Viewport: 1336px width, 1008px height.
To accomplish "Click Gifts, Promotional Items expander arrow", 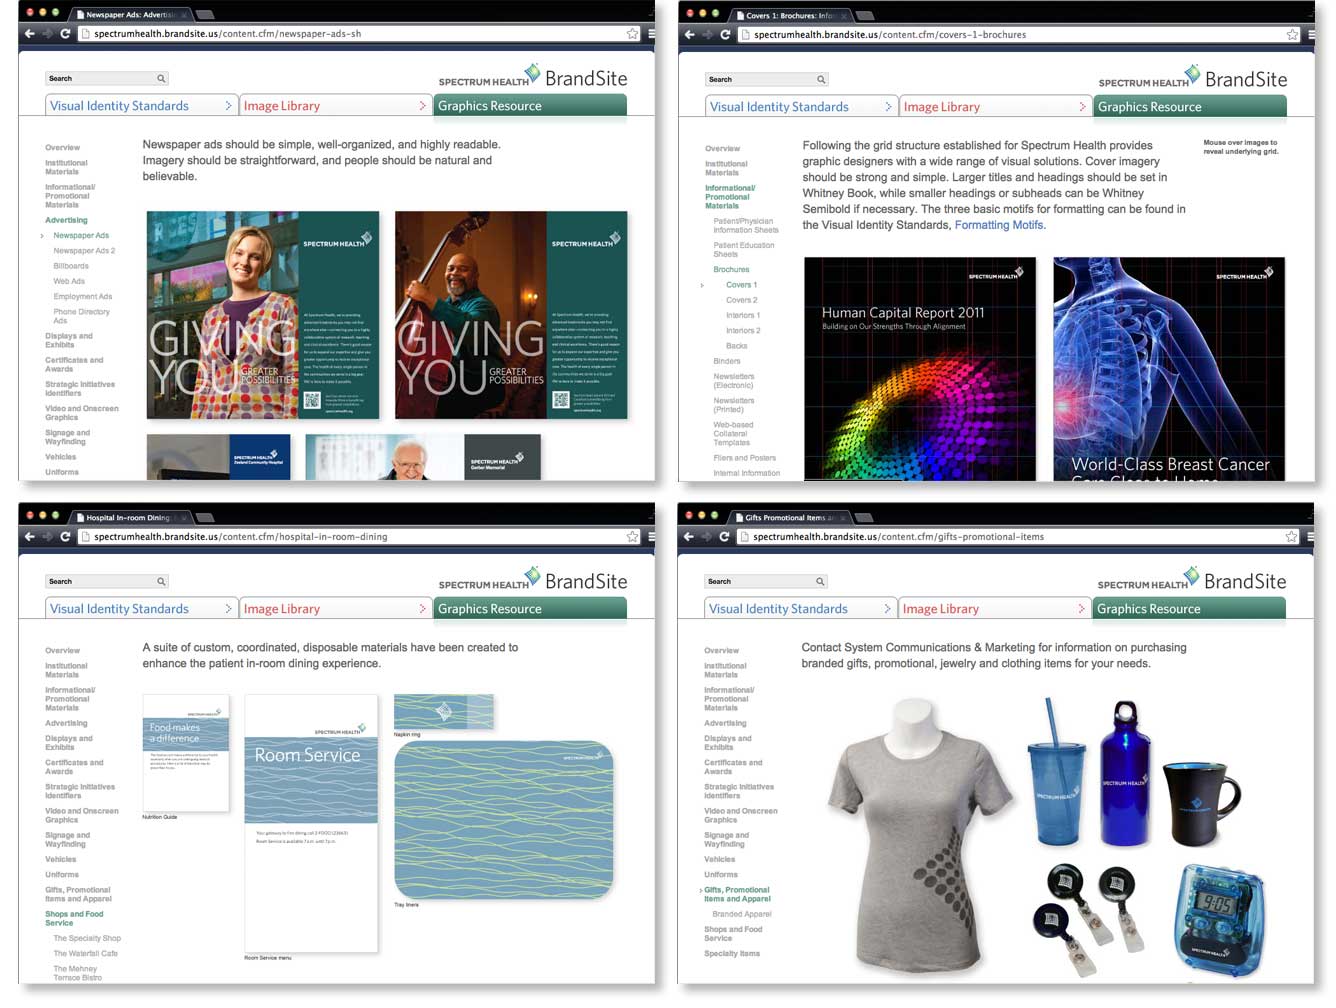I will [699, 890].
